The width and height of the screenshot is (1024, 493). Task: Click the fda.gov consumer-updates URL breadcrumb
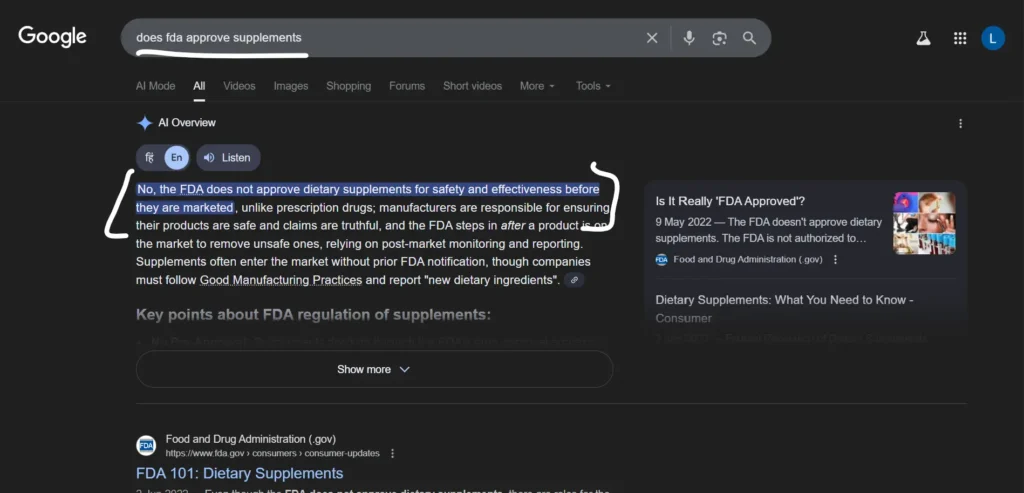pyautogui.click(x=272, y=453)
